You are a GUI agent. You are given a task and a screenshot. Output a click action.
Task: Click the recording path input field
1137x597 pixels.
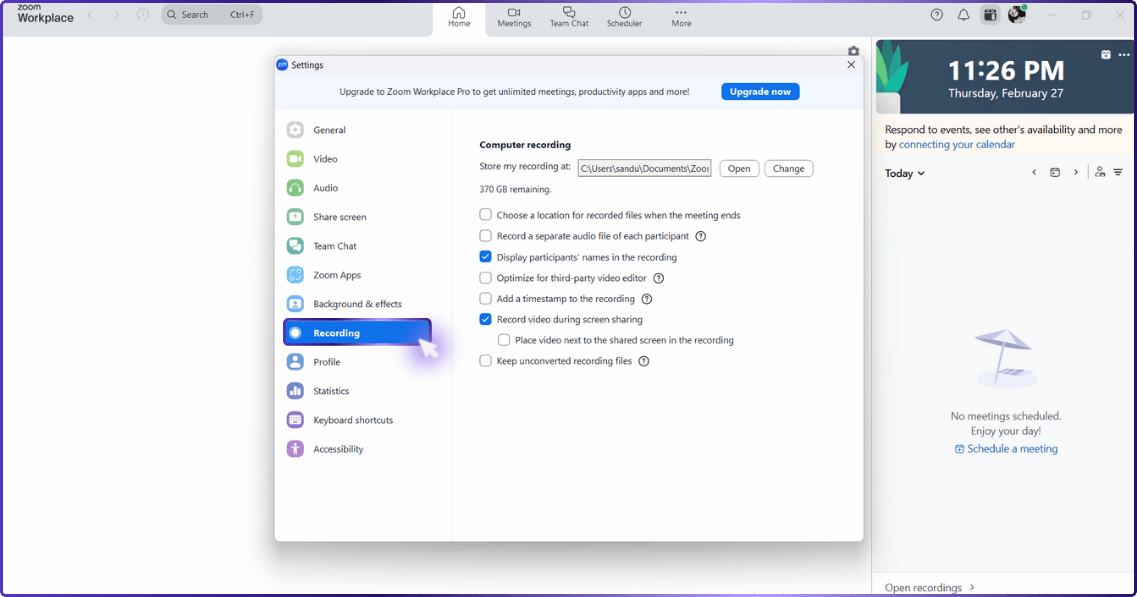click(645, 168)
